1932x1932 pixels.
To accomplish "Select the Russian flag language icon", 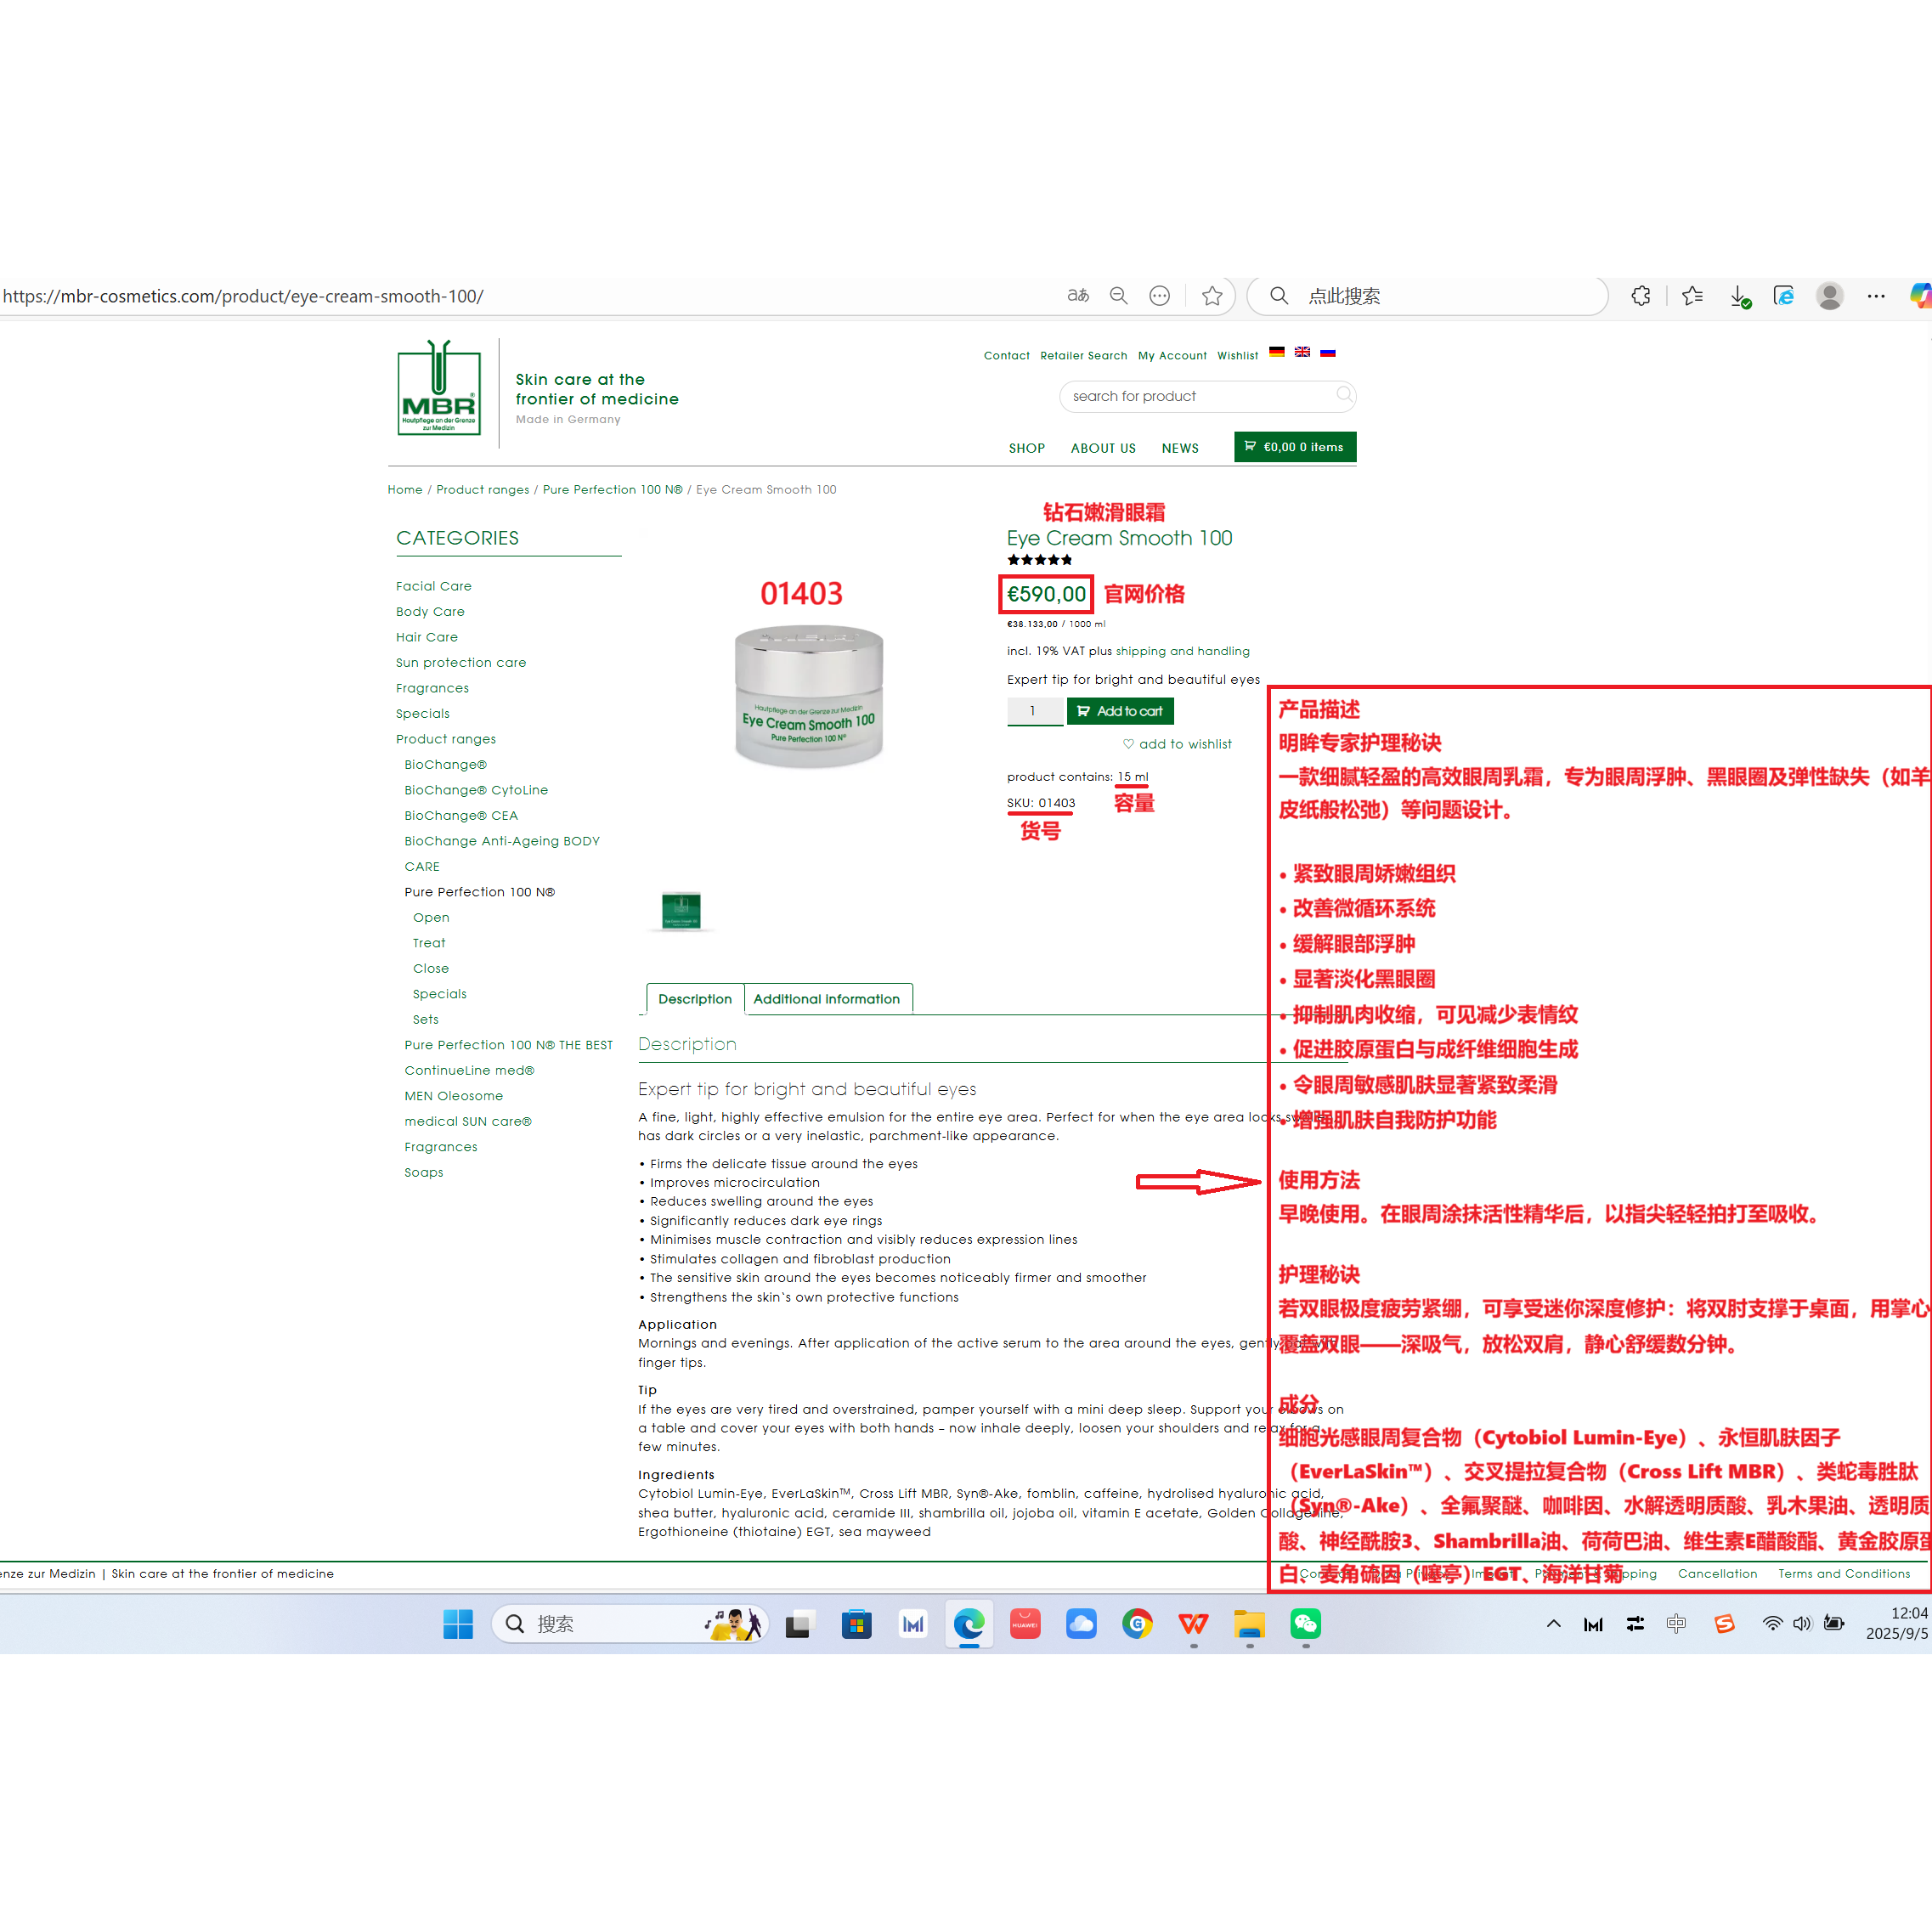I will pyautogui.click(x=1327, y=352).
